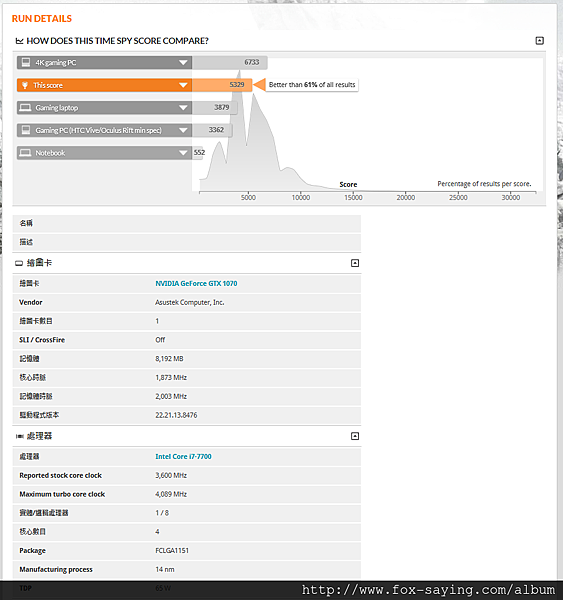
Task: Click the trophy icon beside This score
Action: click(x=25, y=85)
